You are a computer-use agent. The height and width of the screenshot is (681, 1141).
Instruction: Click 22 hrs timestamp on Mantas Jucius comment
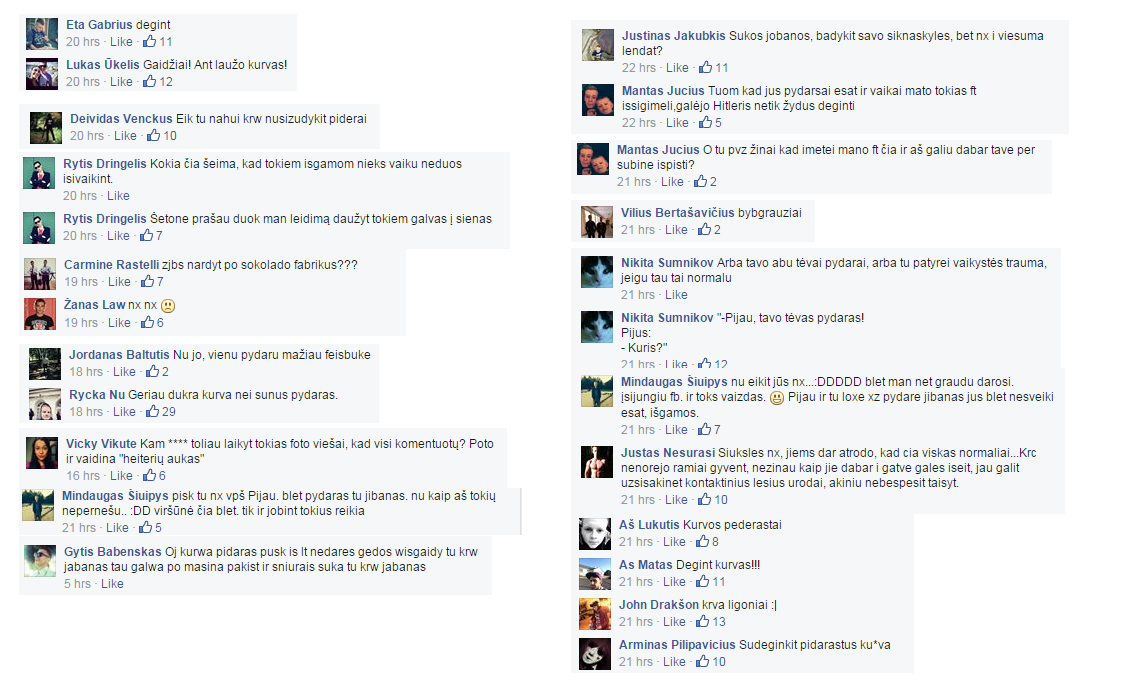coord(638,123)
